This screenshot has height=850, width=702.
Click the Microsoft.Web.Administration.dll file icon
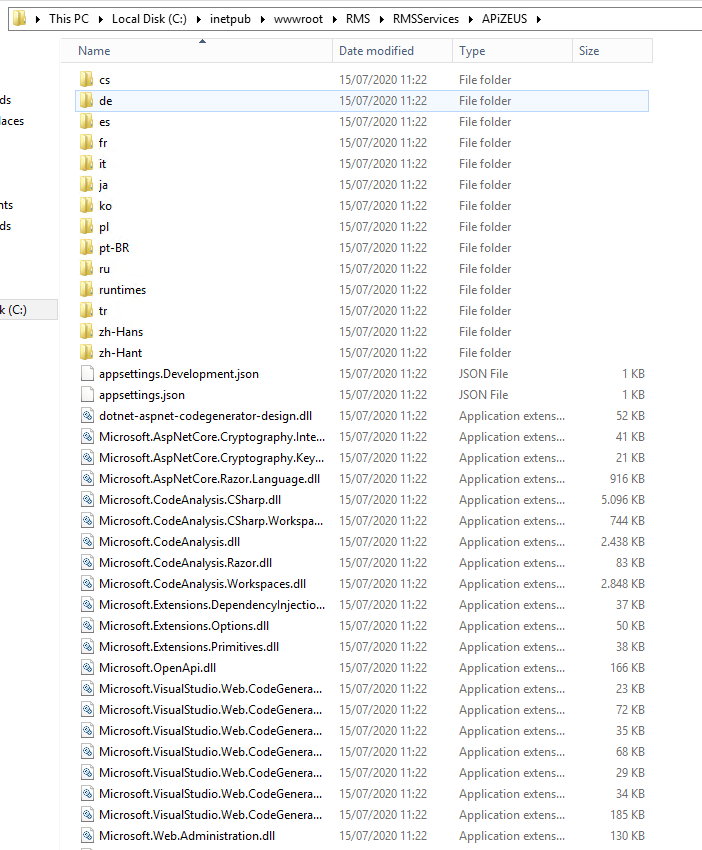[x=87, y=836]
